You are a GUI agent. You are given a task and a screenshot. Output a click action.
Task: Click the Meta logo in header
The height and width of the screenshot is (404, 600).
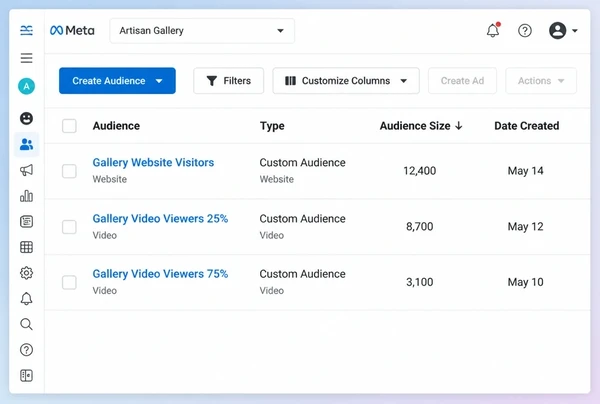click(72, 30)
